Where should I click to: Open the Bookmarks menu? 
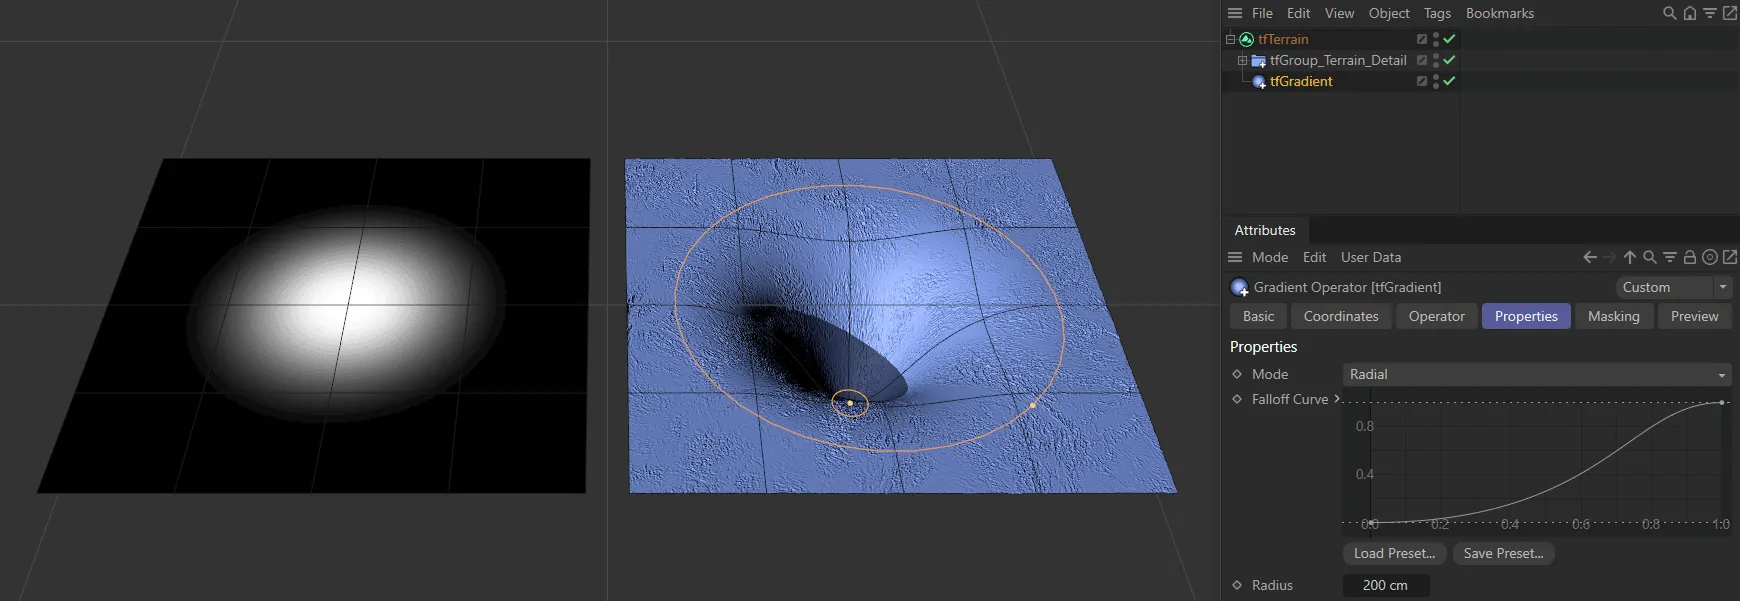1500,13
